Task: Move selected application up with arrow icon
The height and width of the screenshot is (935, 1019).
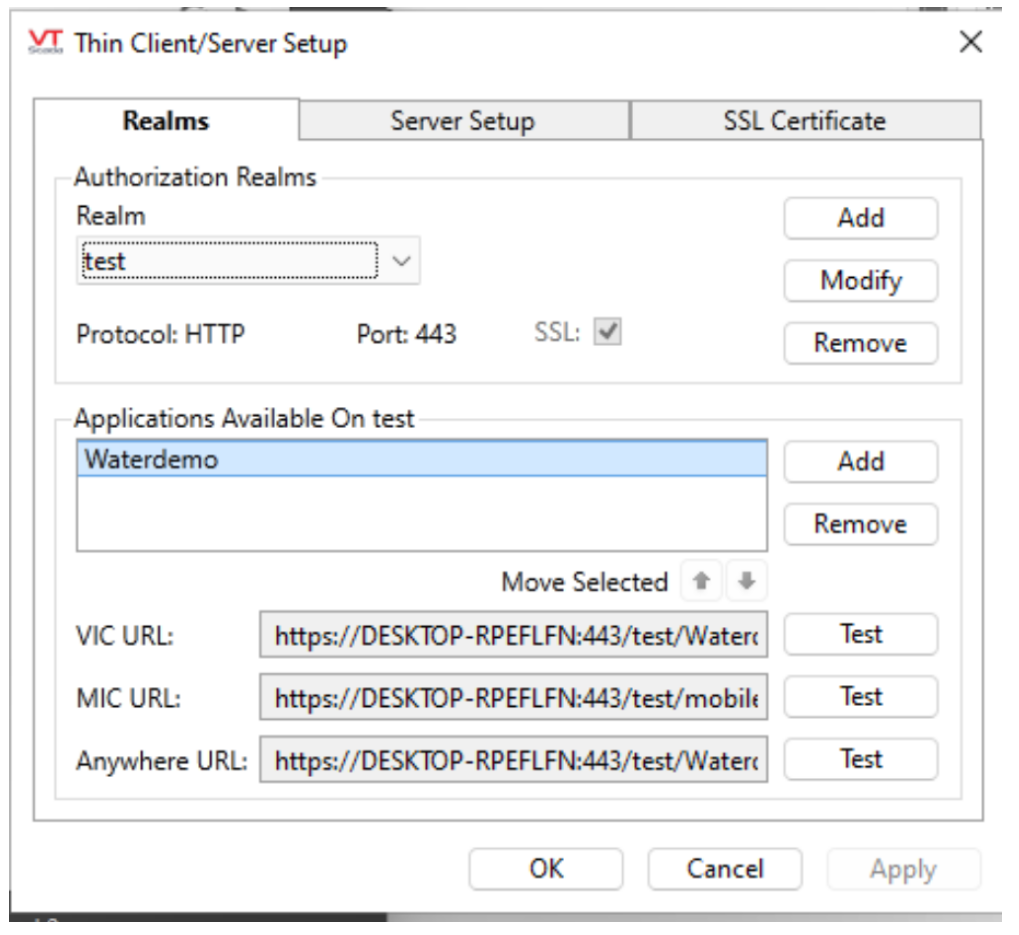Action: tap(701, 582)
